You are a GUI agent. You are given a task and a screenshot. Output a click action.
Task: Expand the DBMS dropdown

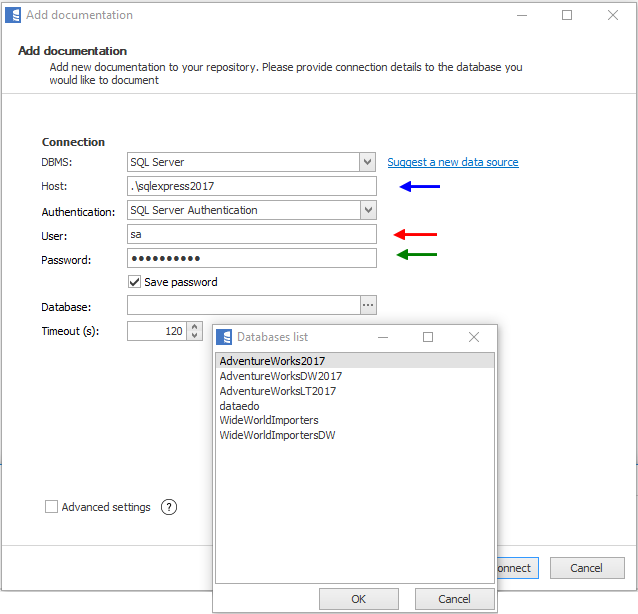tap(368, 162)
